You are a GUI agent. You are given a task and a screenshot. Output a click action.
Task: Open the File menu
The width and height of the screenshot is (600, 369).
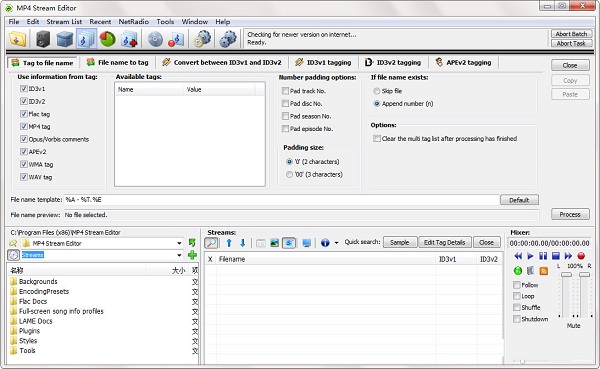point(14,22)
